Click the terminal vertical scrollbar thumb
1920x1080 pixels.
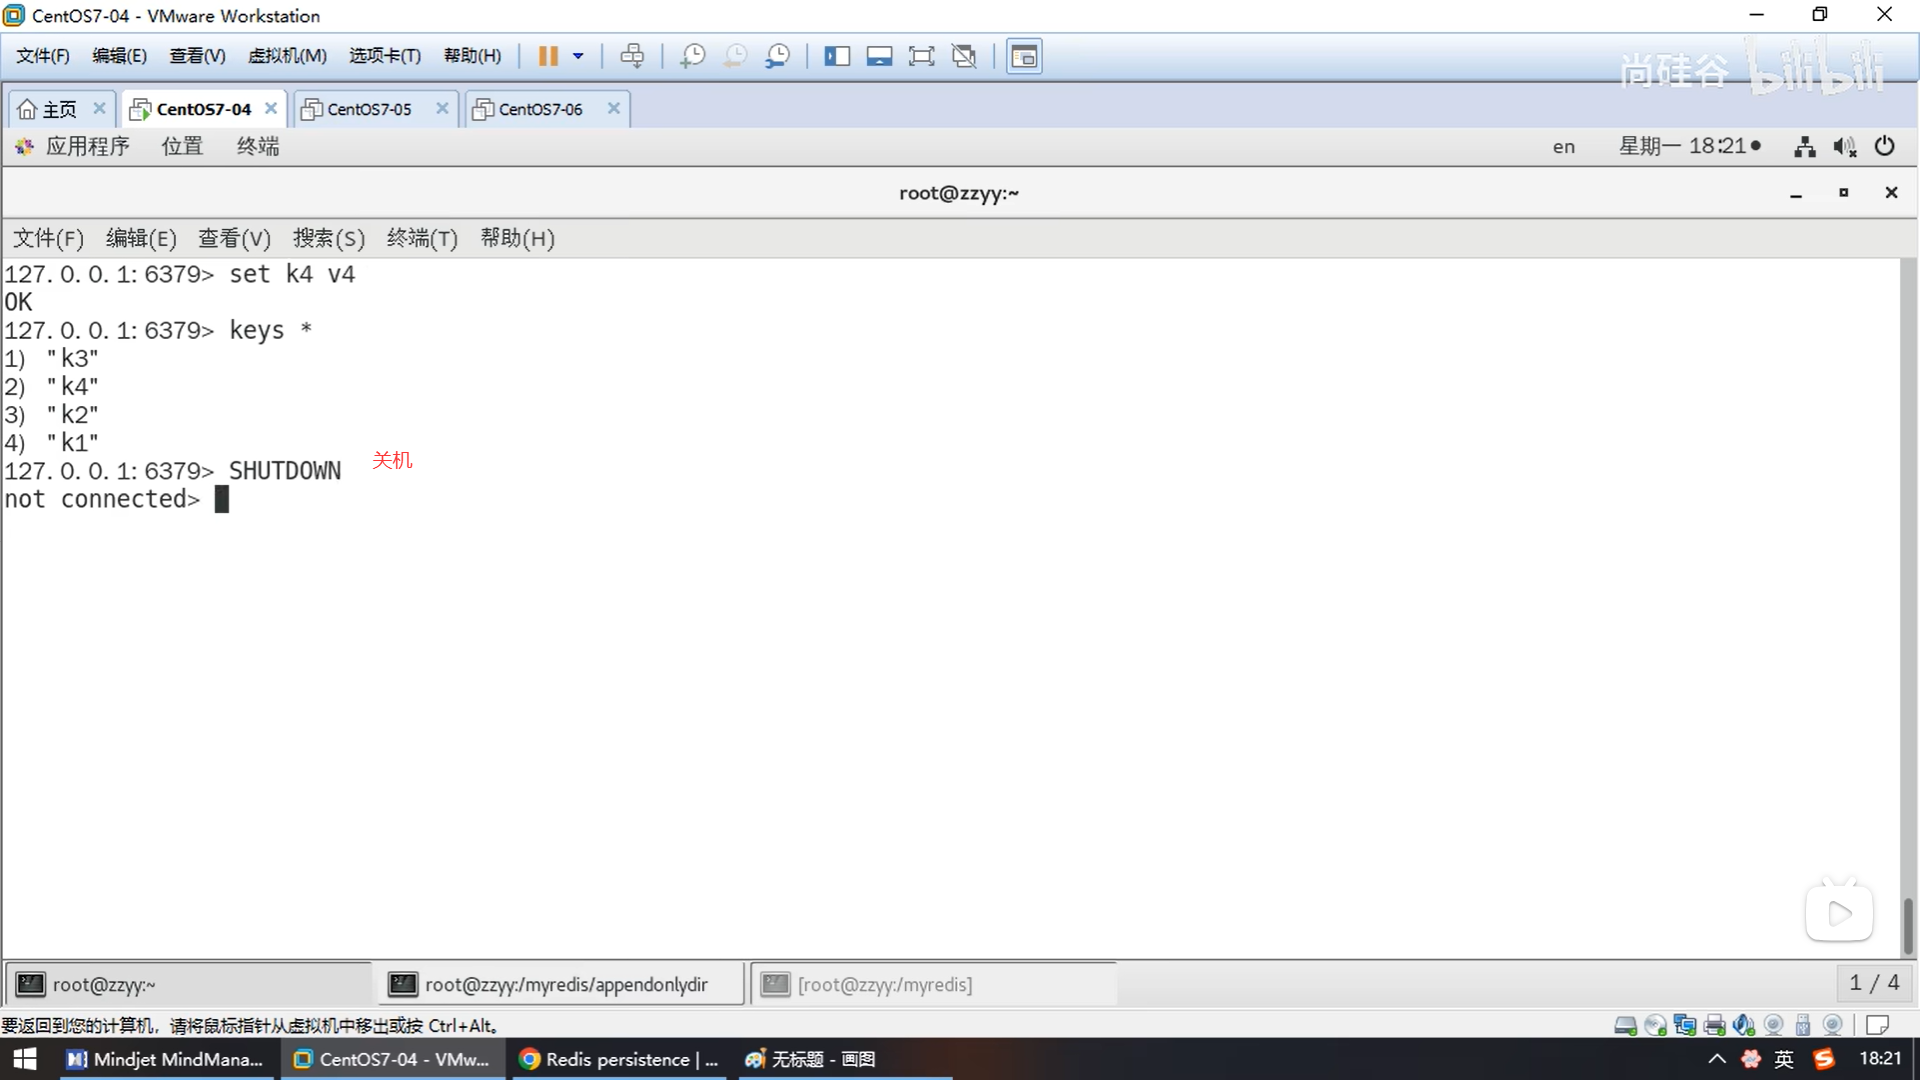point(1908,925)
